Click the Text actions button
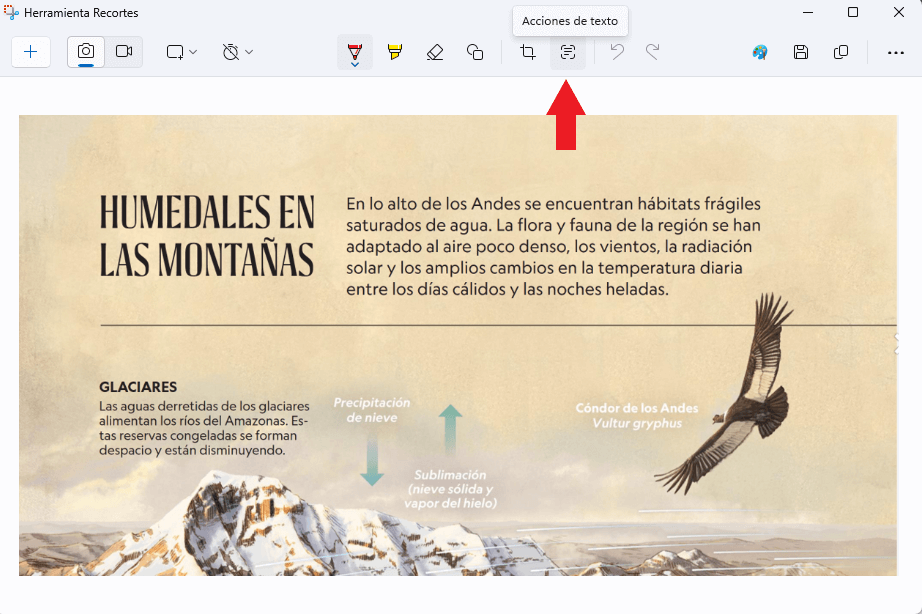The width and height of the screenshot is (922, 614). [x=567, y=52]
